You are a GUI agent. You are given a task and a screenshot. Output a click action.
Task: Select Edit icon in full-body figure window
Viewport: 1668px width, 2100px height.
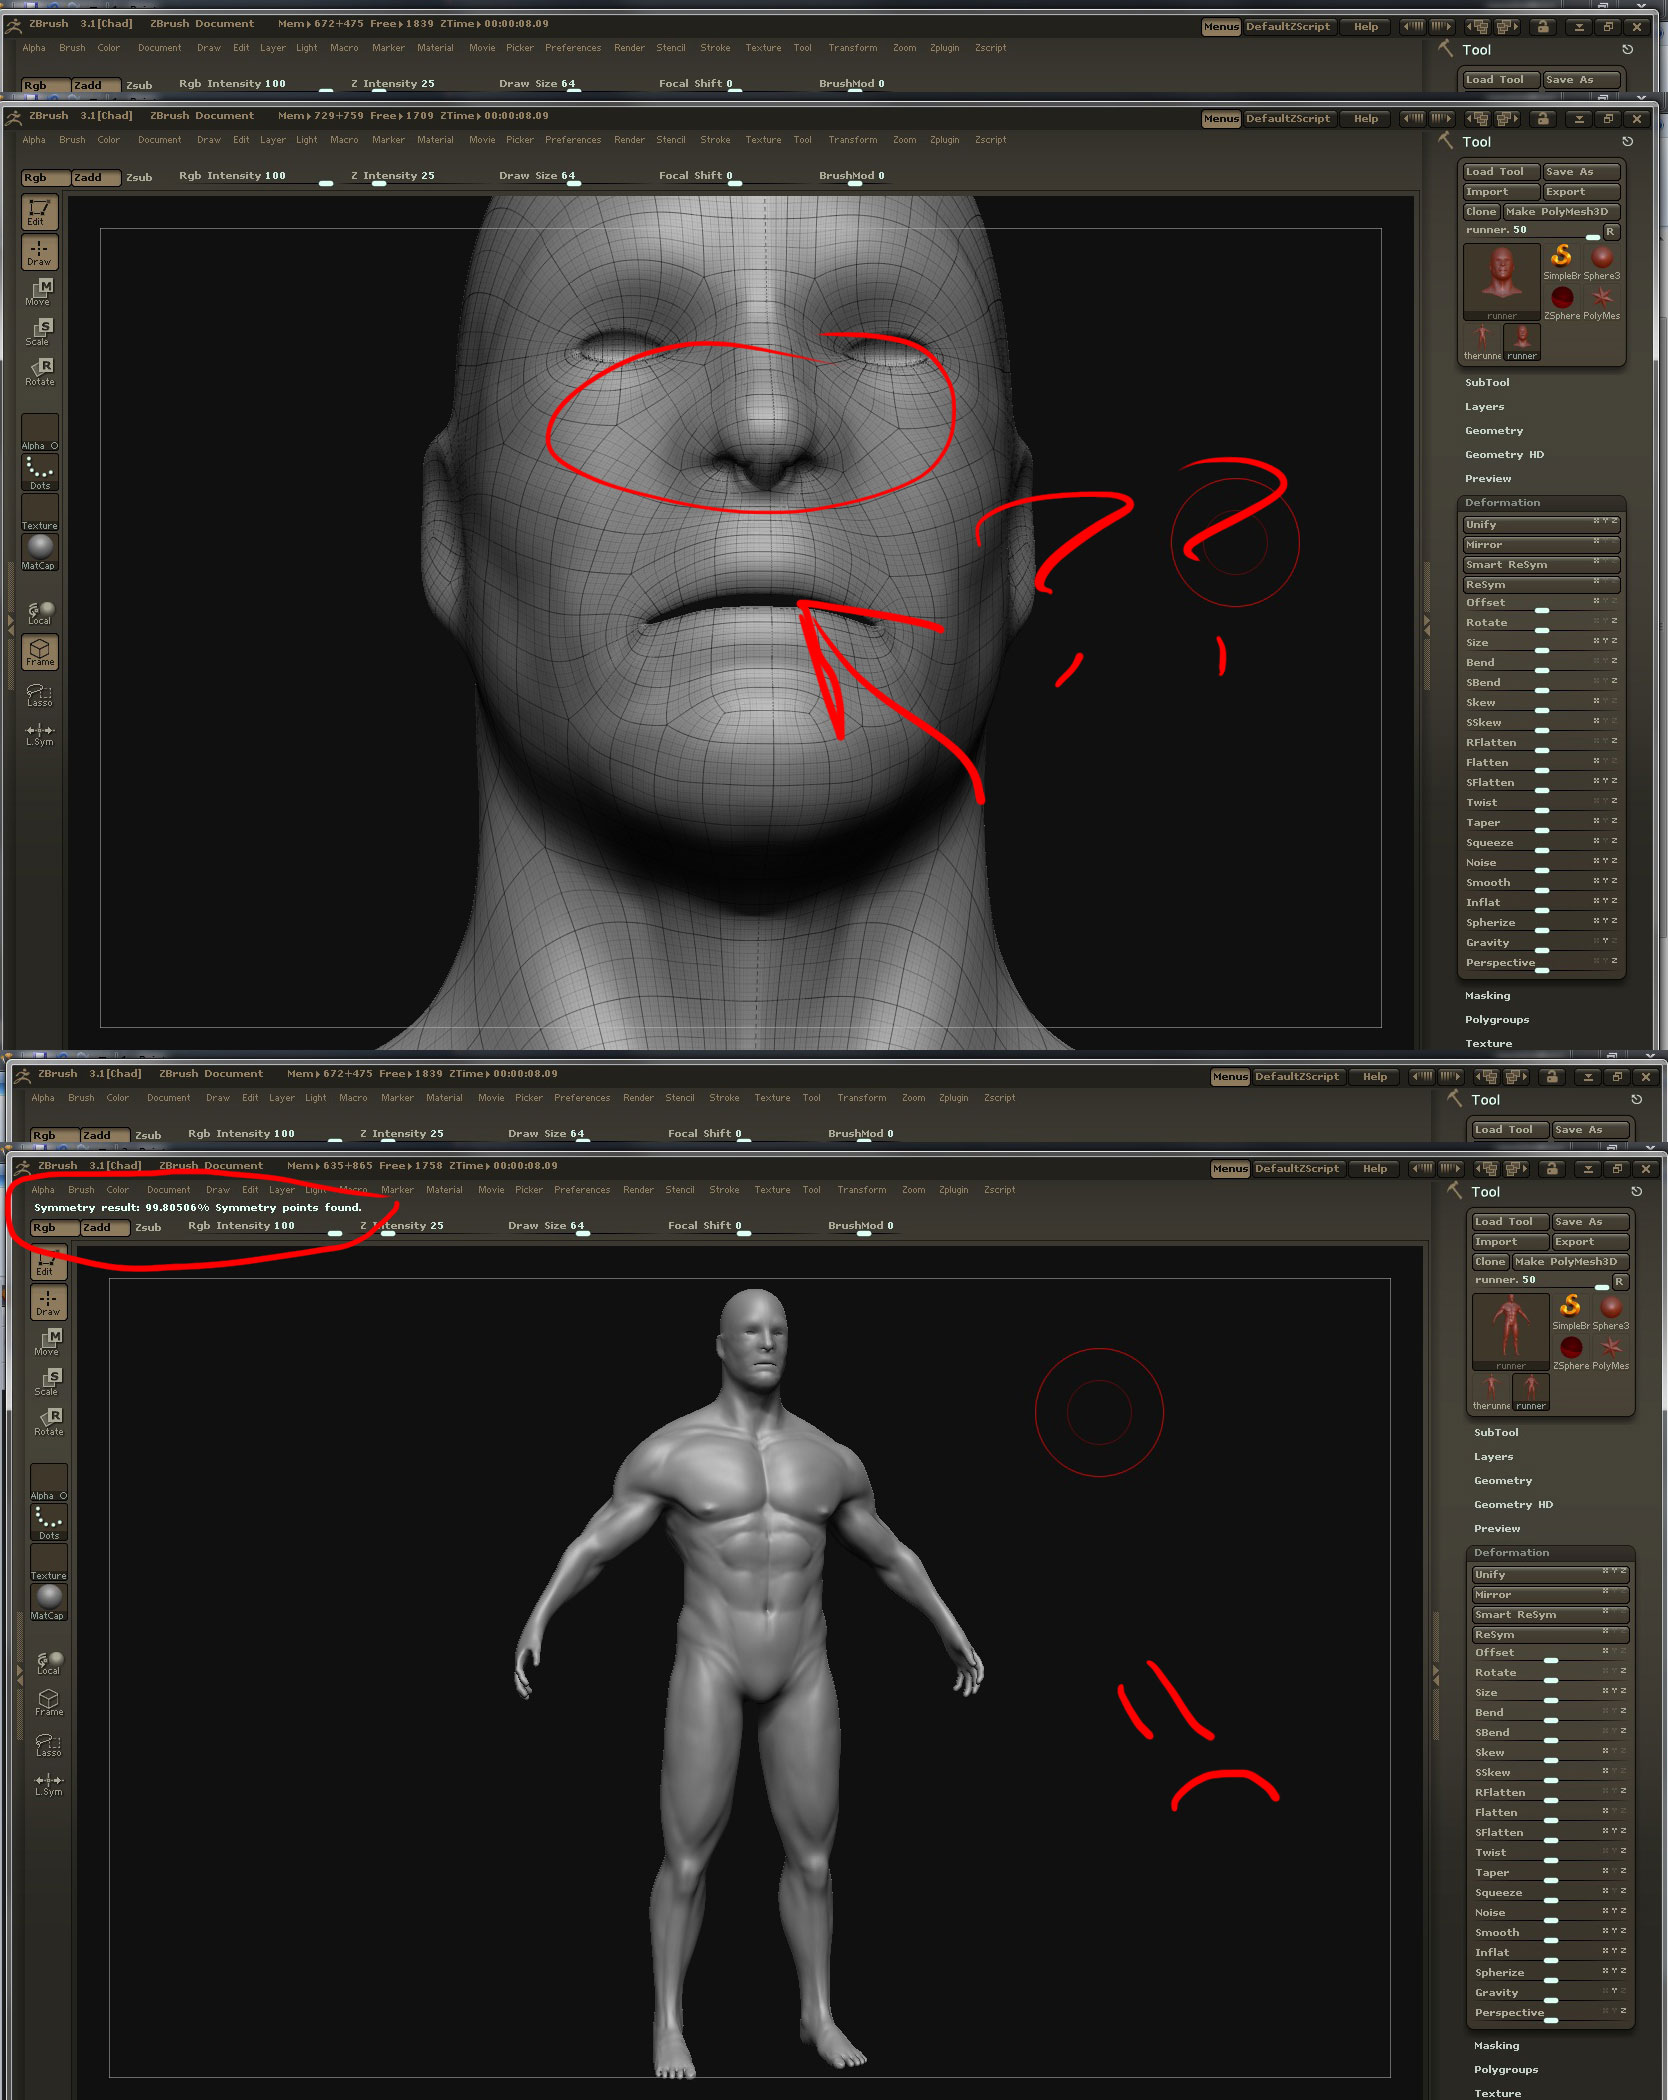click(47, 1263)
